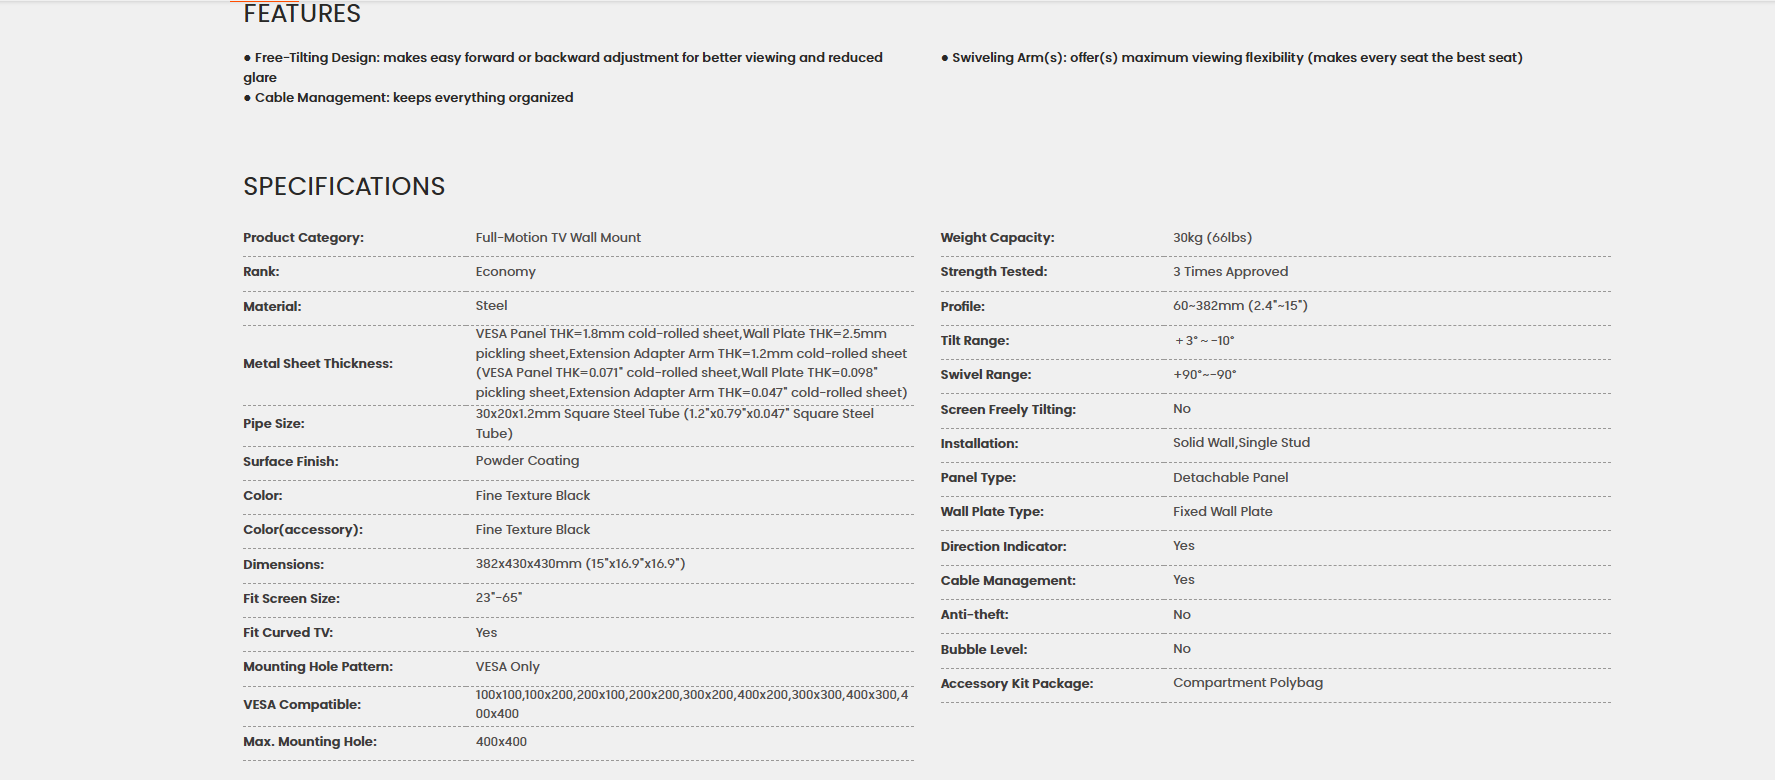Screen dimensions: 1775x780
Task: Click the FEATURES heading
Action: 302,14
